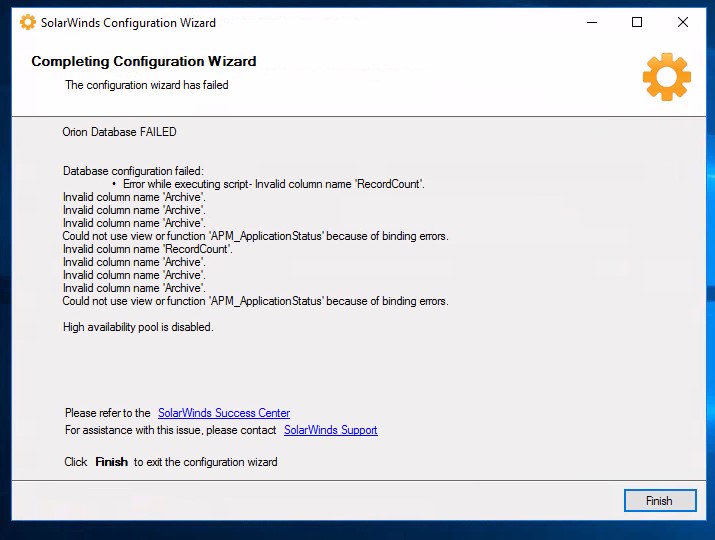Open the SolarWinds Success Center link

coord(224,413)
